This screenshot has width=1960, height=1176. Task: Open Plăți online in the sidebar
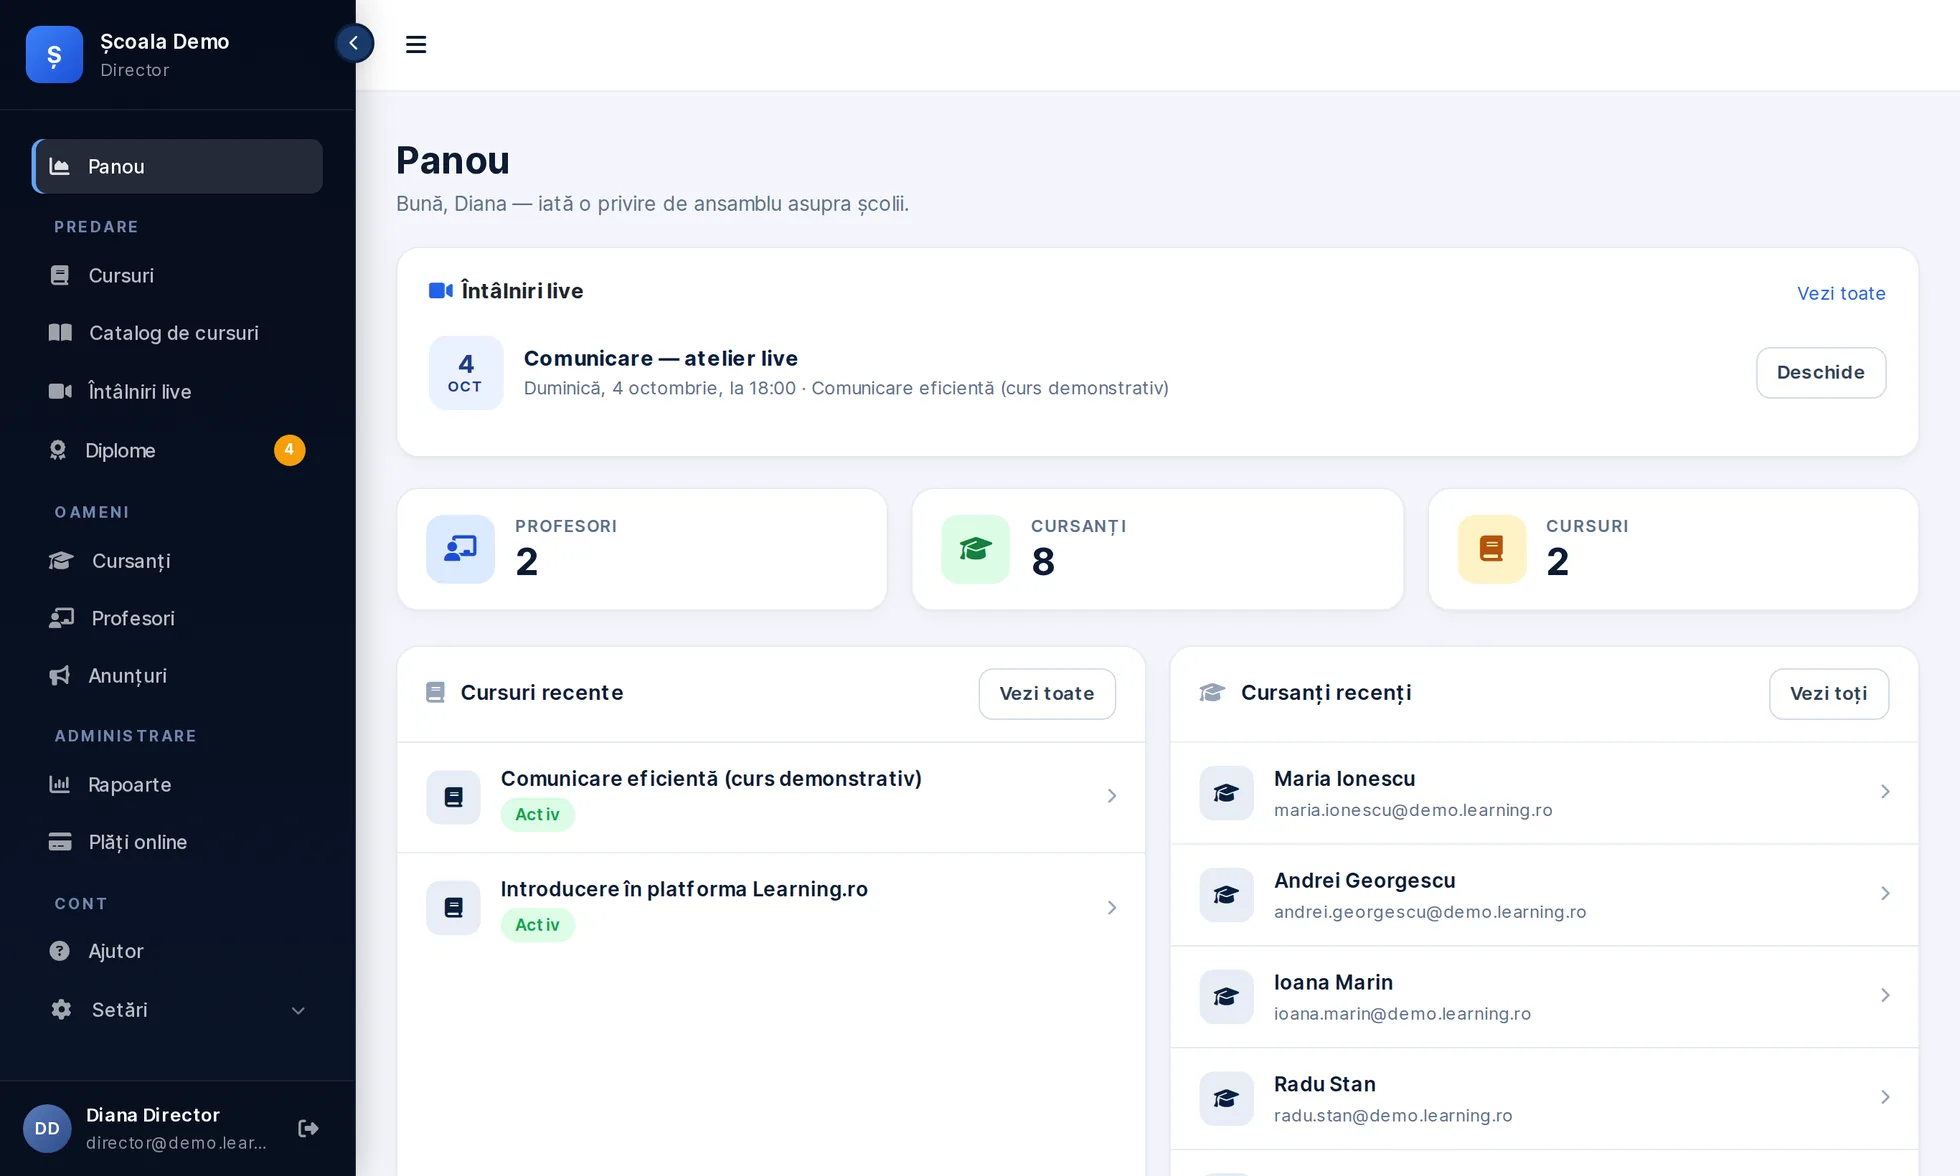point(177,842)
